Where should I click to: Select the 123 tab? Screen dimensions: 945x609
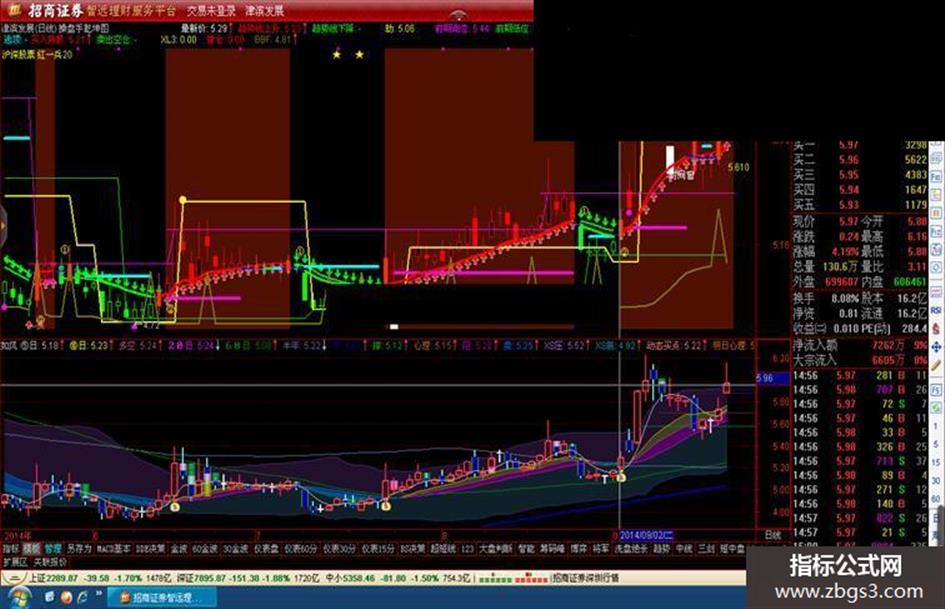(x=467, y=549)
